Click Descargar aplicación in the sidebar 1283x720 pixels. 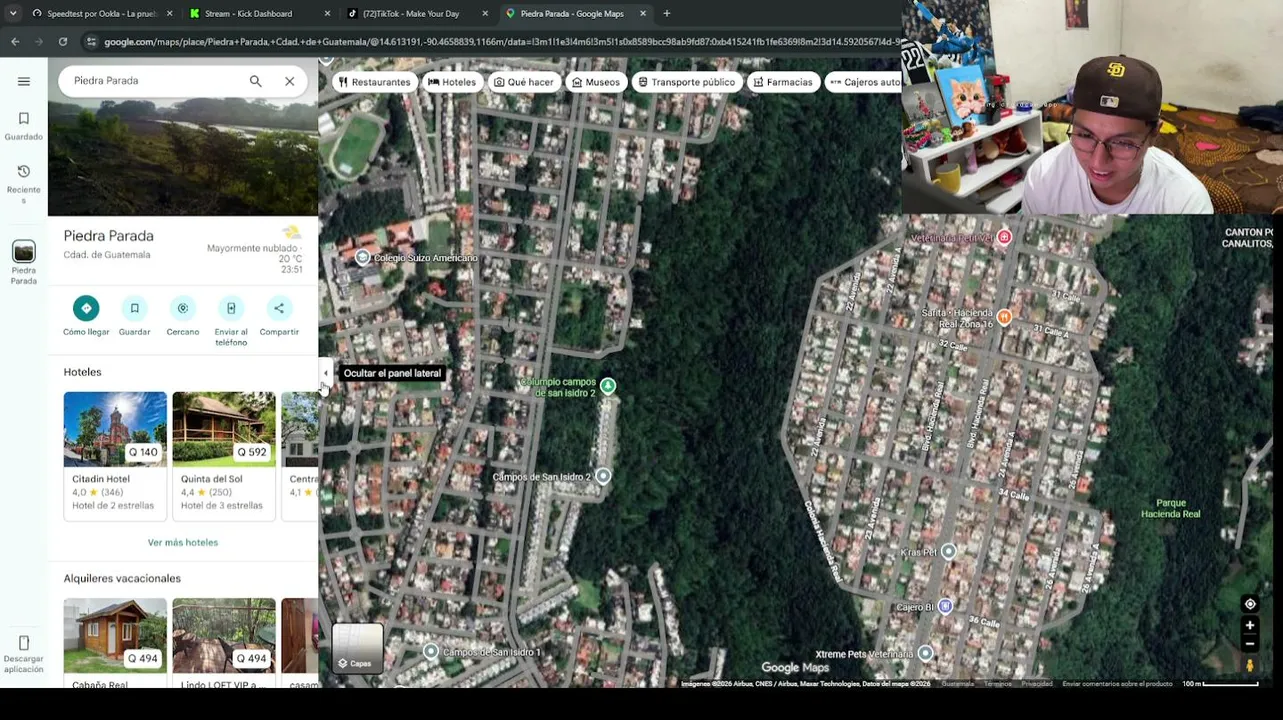(24, 654)
